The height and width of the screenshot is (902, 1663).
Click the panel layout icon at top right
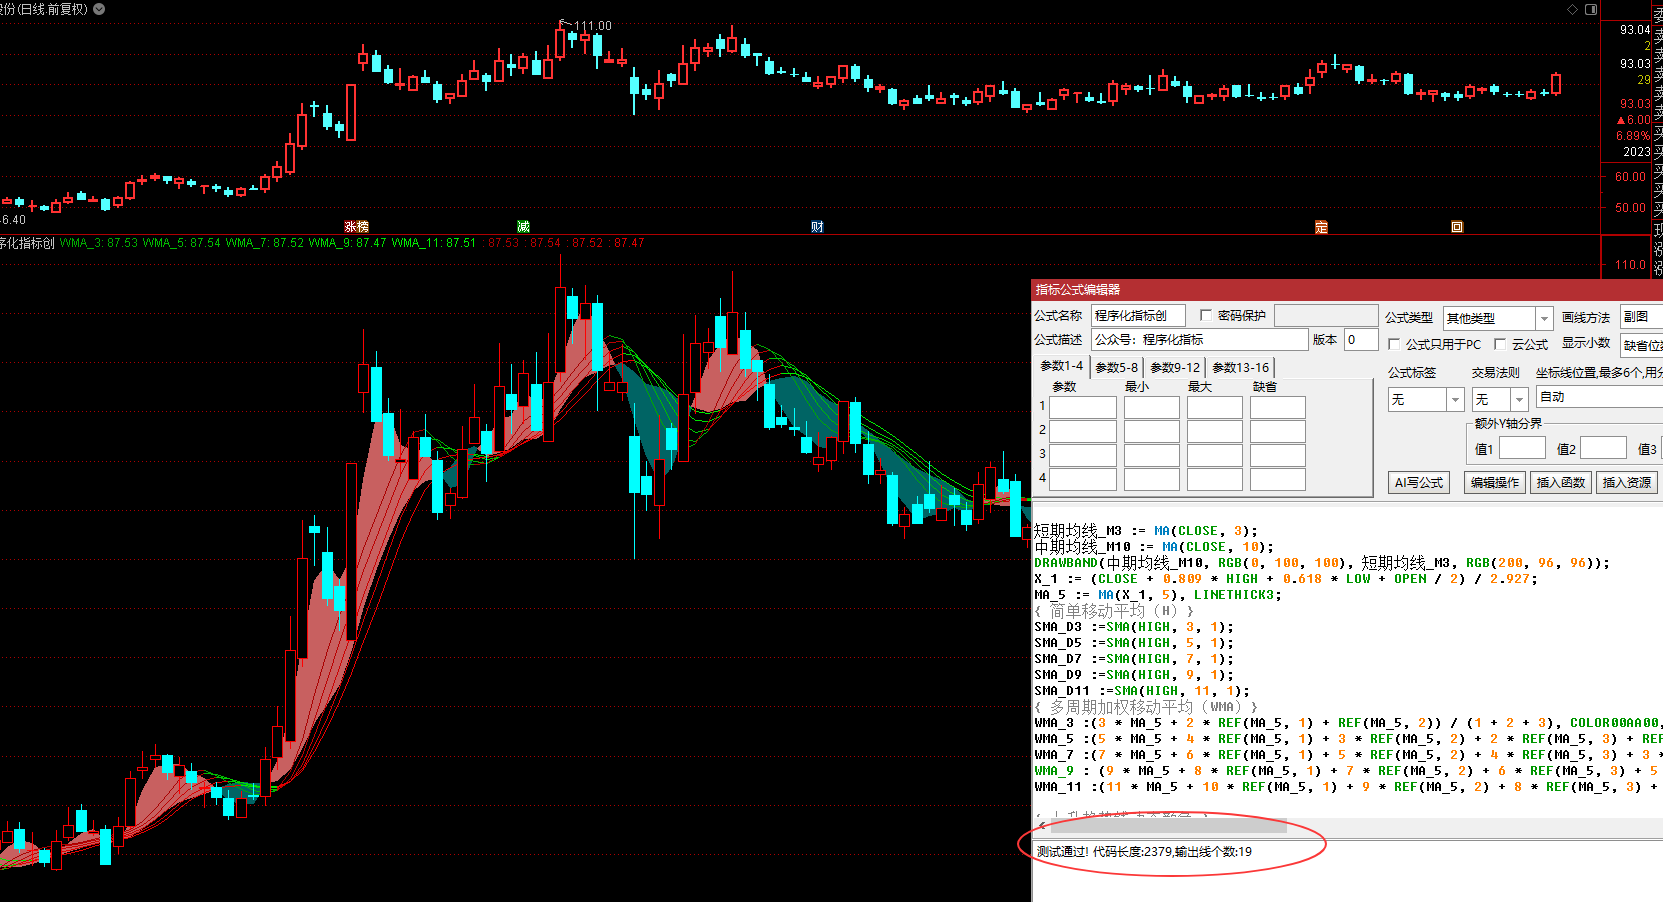click(x=1591, y=9)
